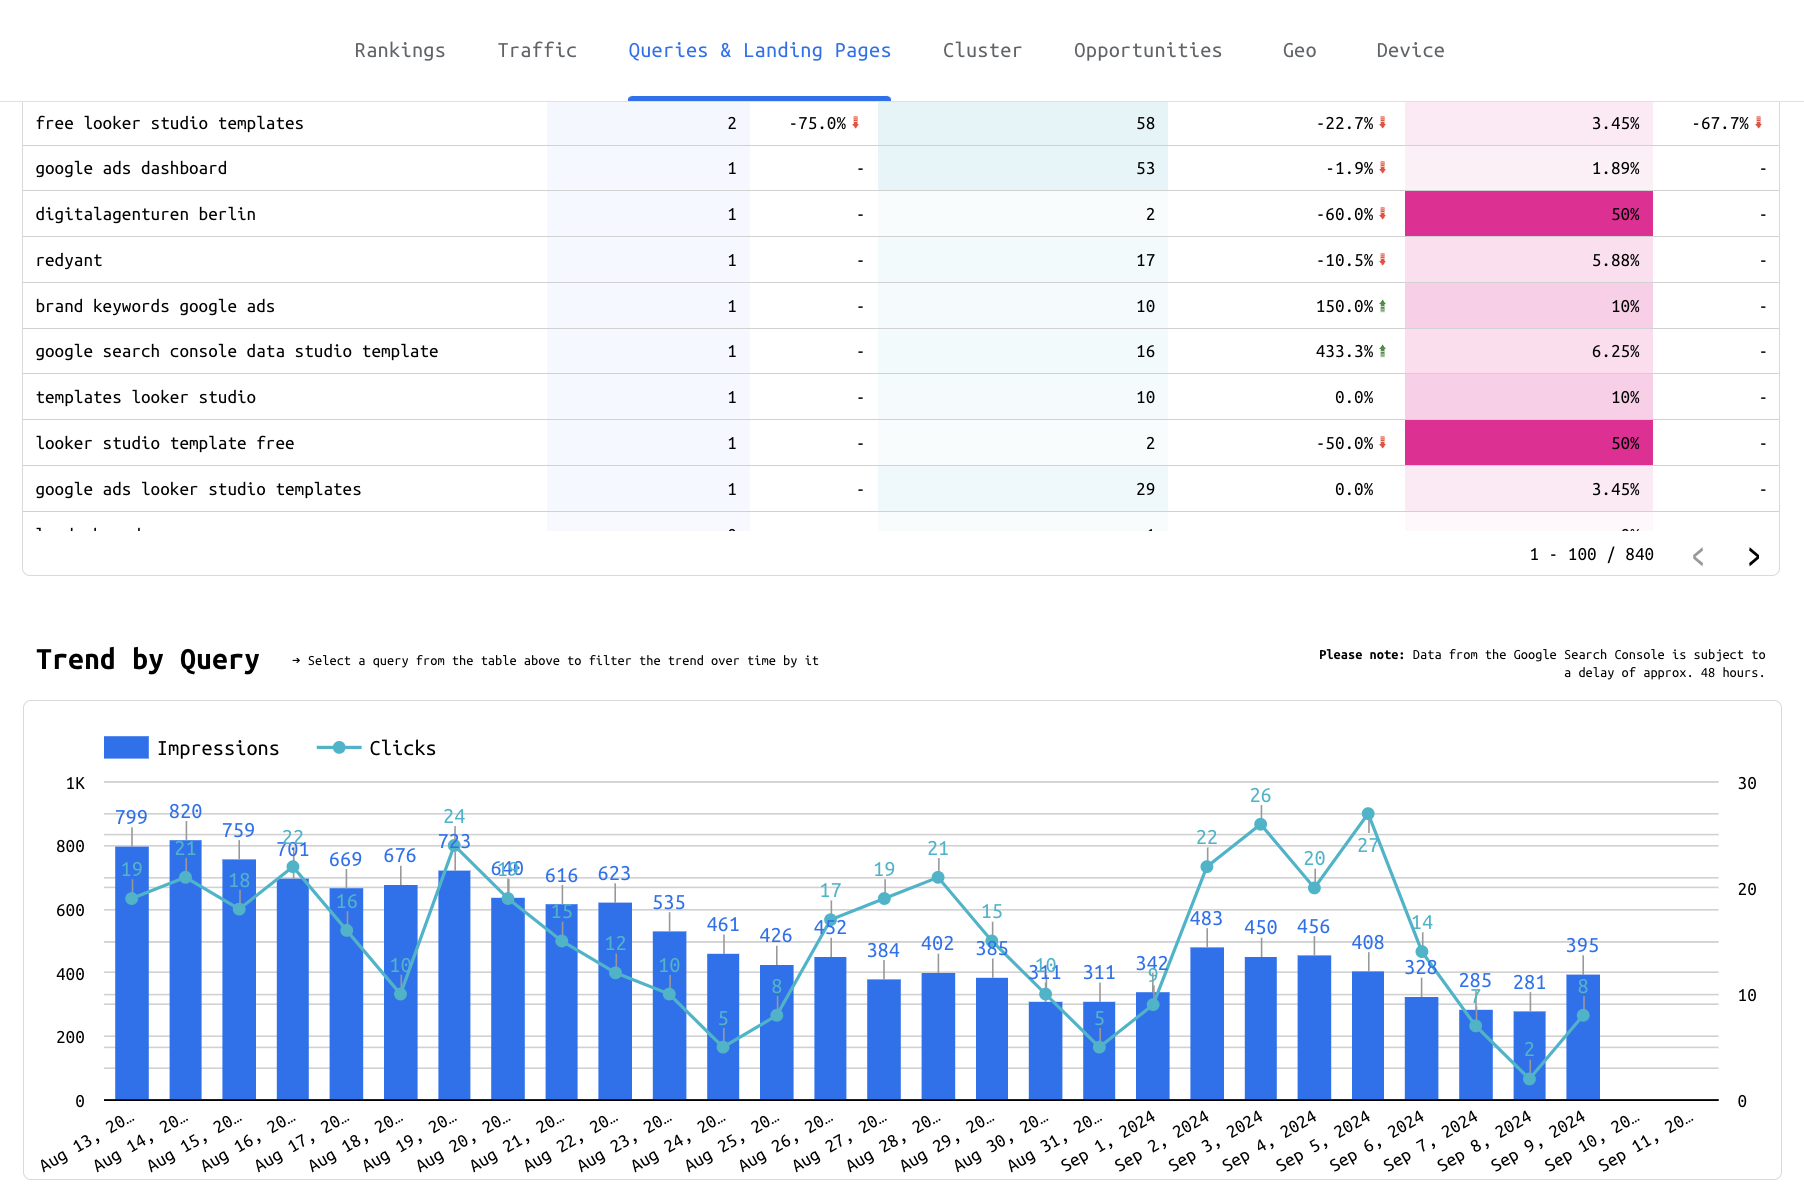Click the Sep 3 clicks point labeled 26
This screenshot has height=1204, width=1804.
(1260, 824)
